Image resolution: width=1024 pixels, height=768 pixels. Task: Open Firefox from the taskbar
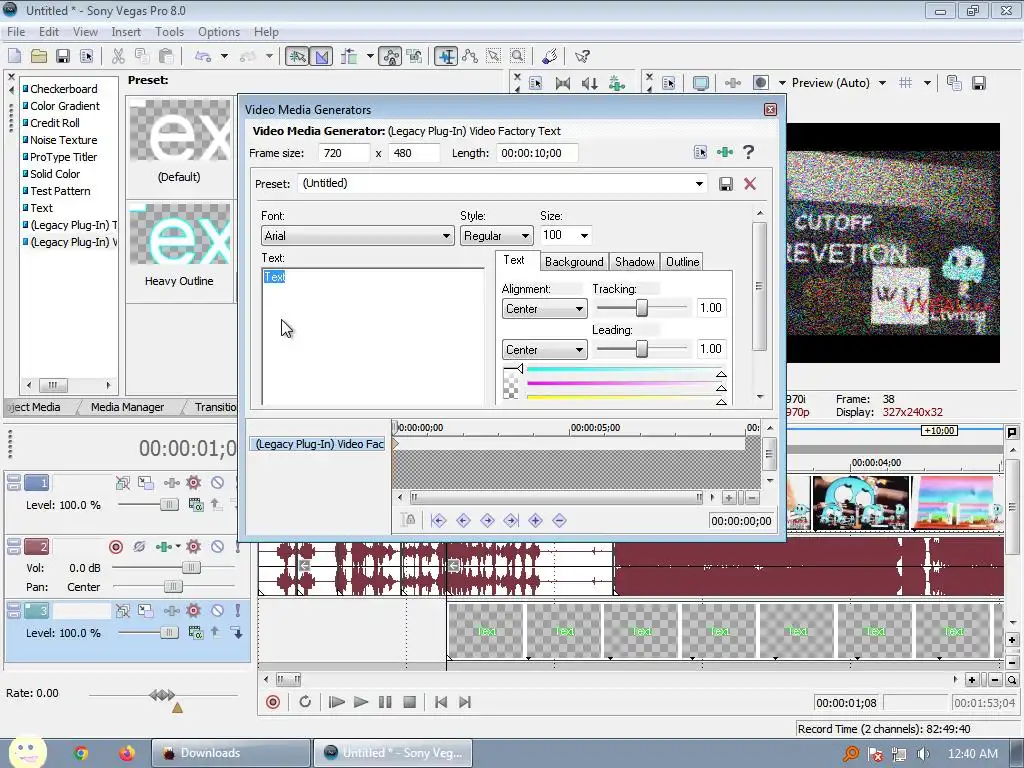point(126,753)
